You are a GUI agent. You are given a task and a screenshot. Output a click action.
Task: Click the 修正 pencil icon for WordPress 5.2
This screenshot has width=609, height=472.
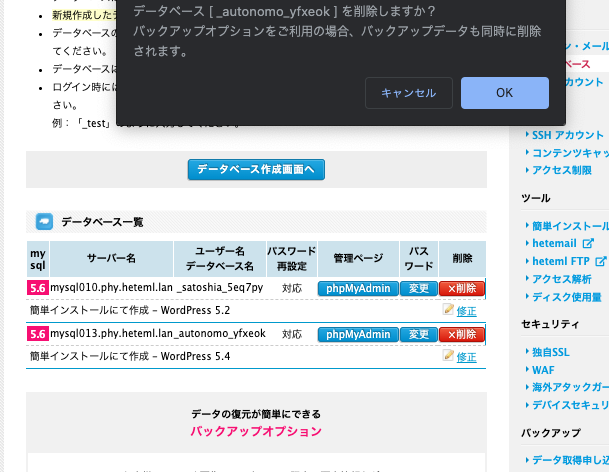click(449, 311)
